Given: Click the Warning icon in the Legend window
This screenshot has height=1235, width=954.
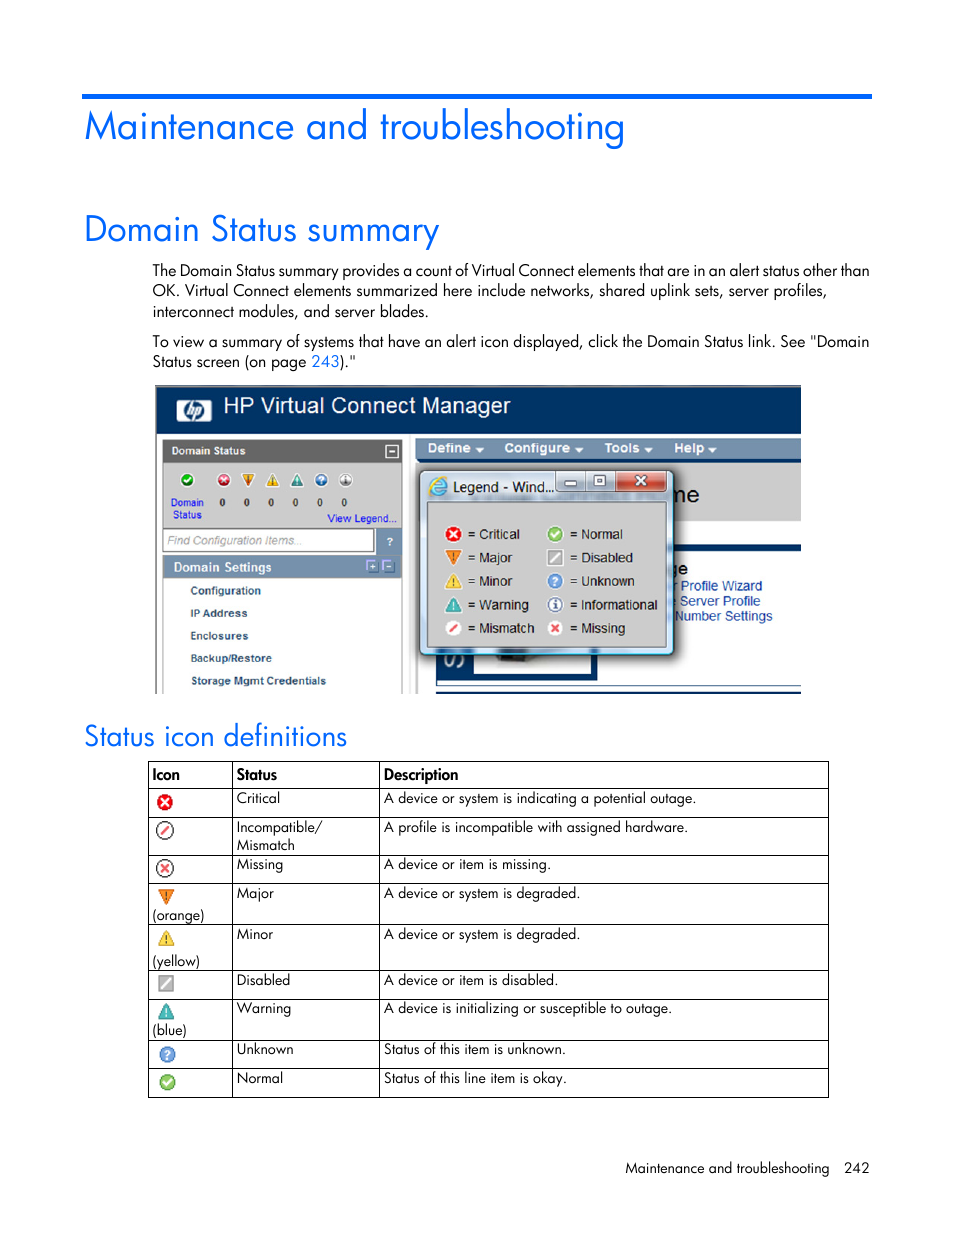Looking at the screenshot, I should click(453, 604).
